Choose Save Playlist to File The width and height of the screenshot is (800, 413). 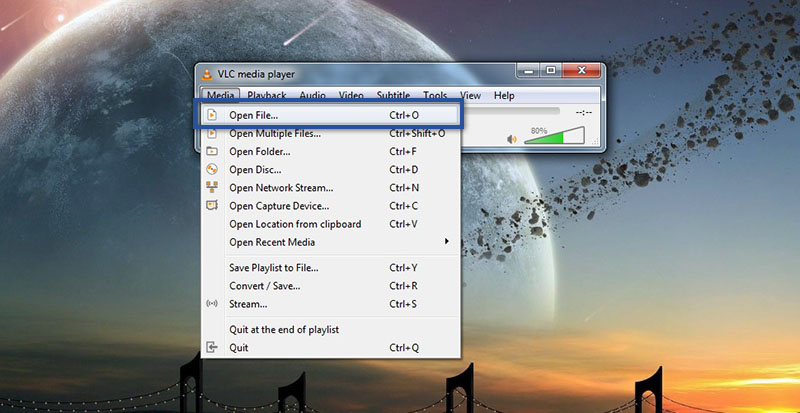(273, 268)
